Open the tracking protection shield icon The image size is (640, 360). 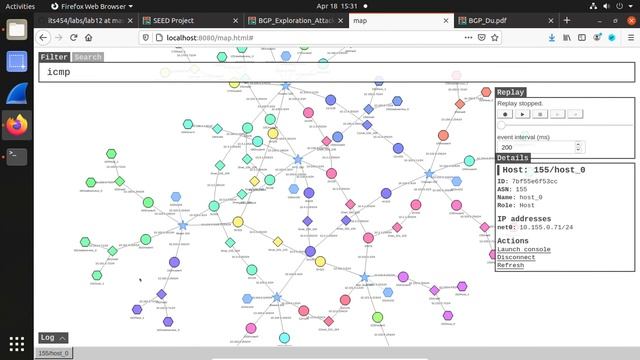point(145,38)
